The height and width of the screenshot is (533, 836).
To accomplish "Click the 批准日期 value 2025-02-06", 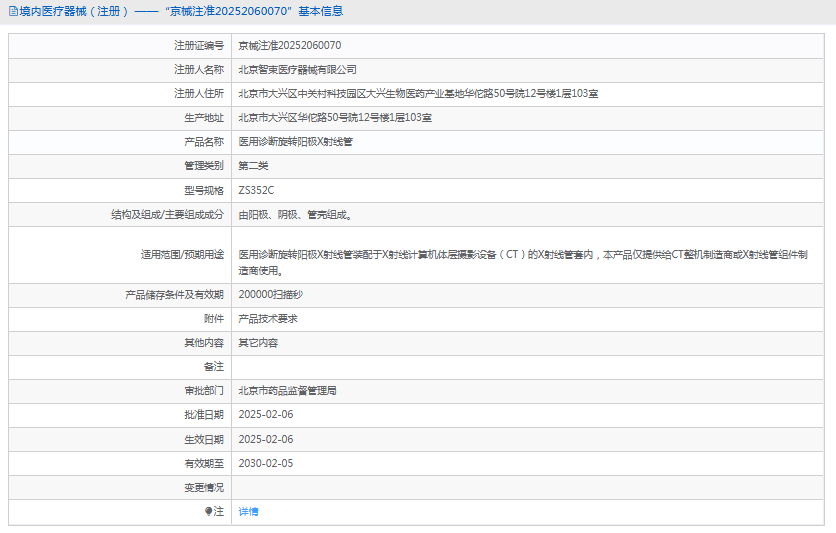I will click(x=266, y=415).
